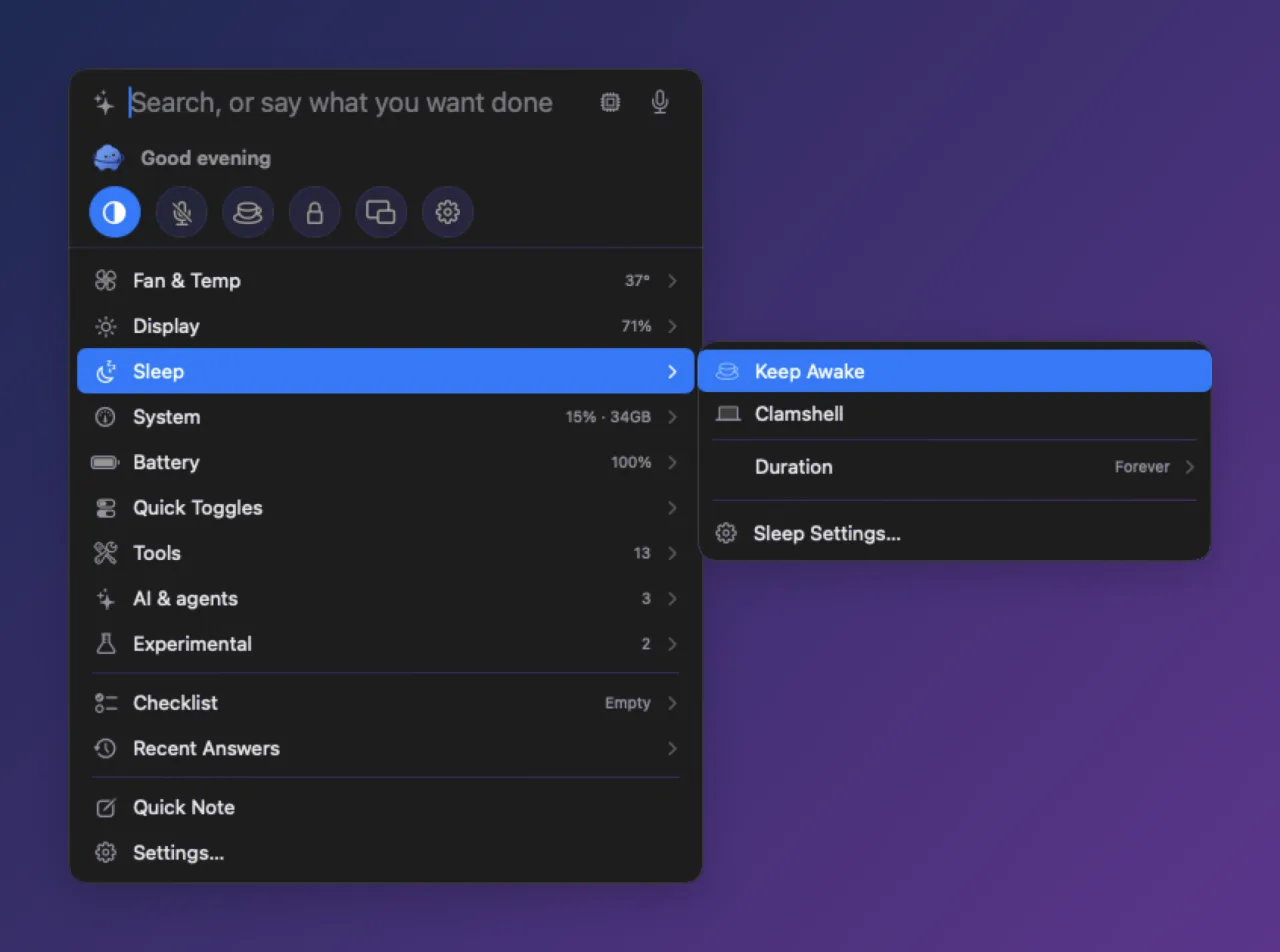
Task: Open the Display menu item
Action: 386,326
